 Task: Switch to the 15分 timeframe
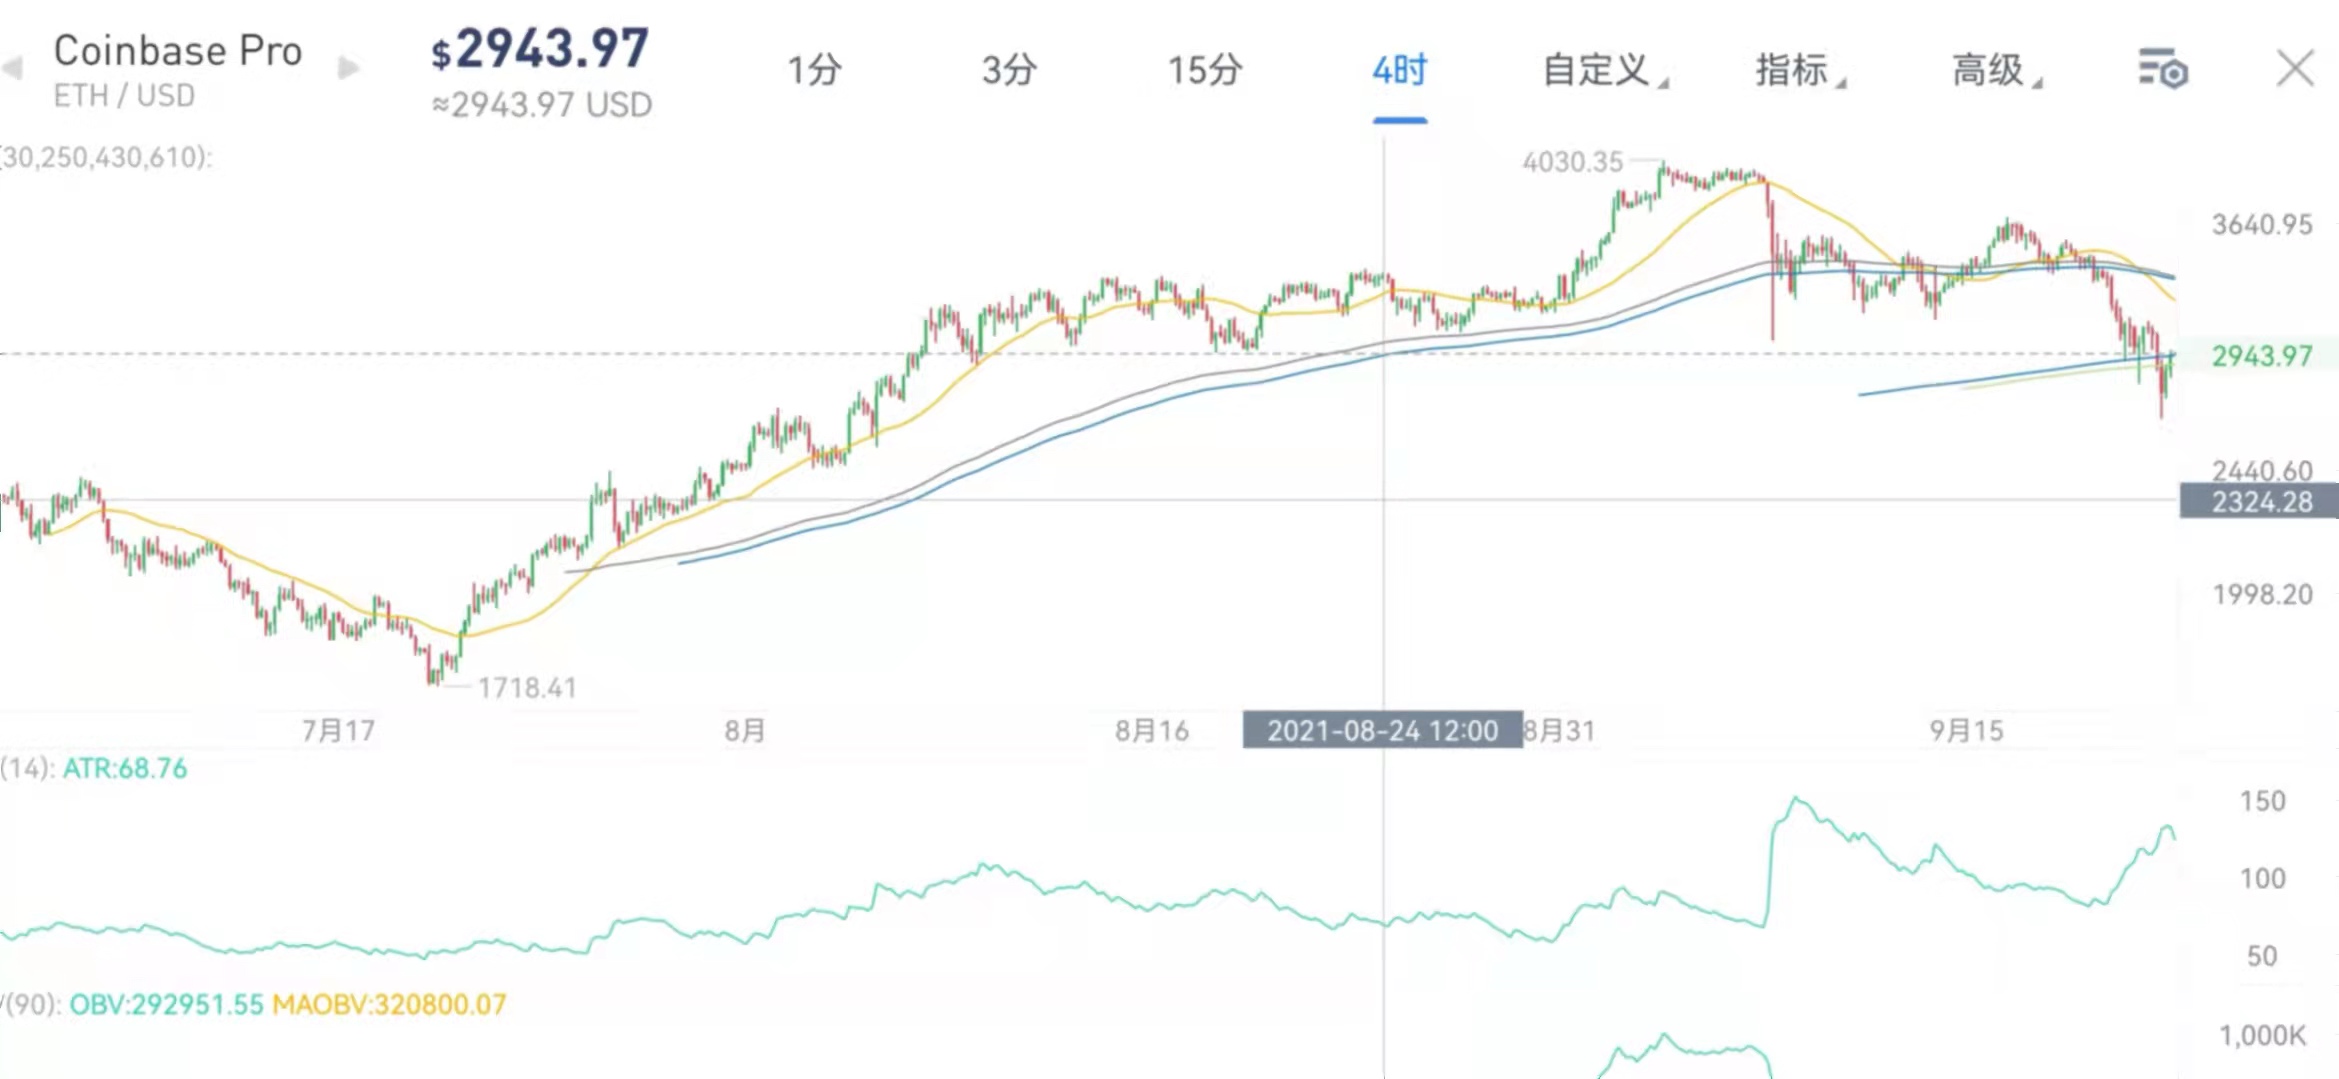[1205, 70]
